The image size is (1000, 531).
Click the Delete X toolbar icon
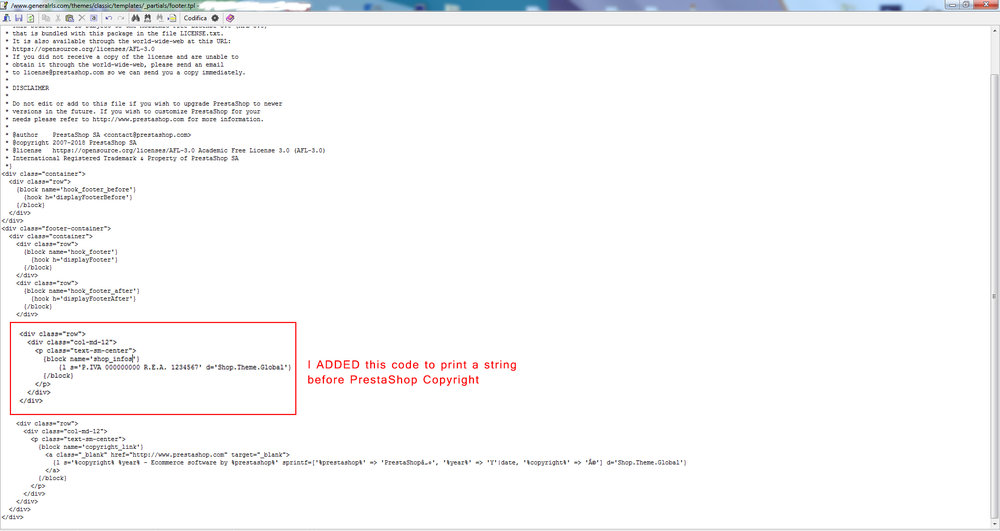(x=82, y=18)
